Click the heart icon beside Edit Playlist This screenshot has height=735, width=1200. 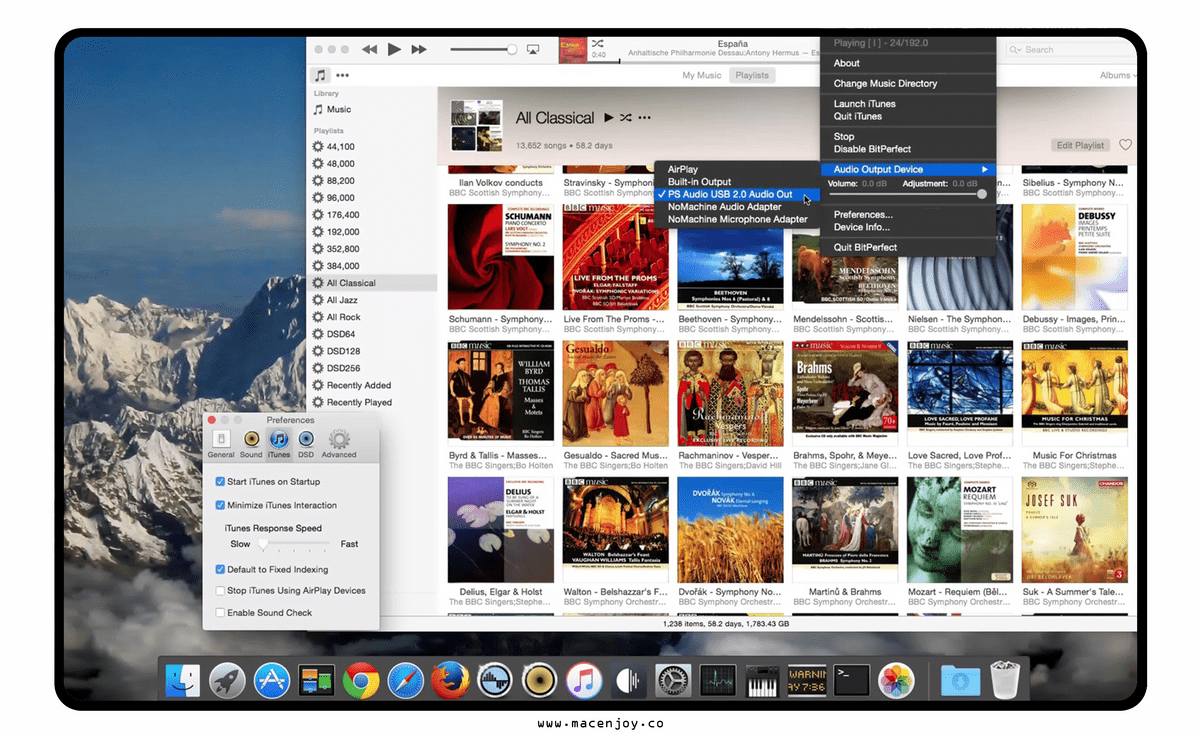coord(1125,145)
